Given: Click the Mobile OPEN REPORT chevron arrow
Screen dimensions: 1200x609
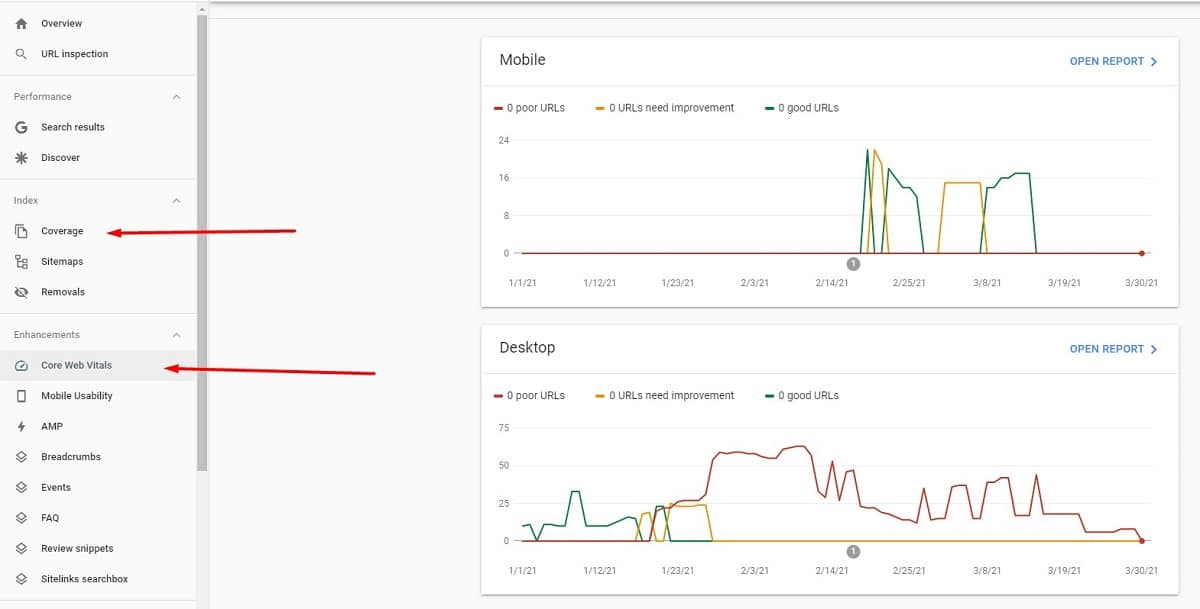Looking at the screenshot, I should [x=1154, y=61].
